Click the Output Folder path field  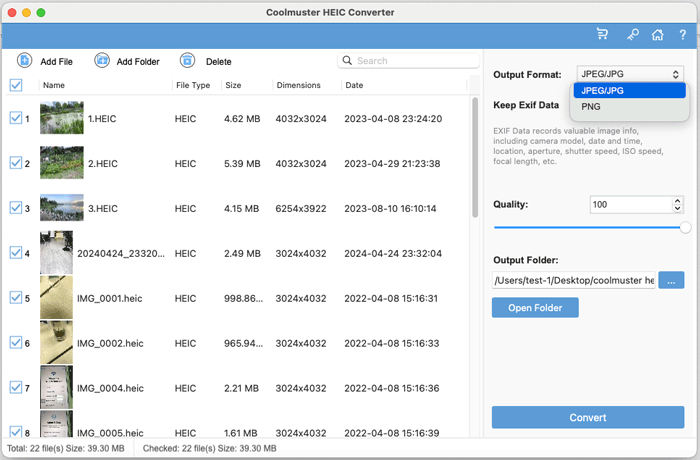point(574,280)
